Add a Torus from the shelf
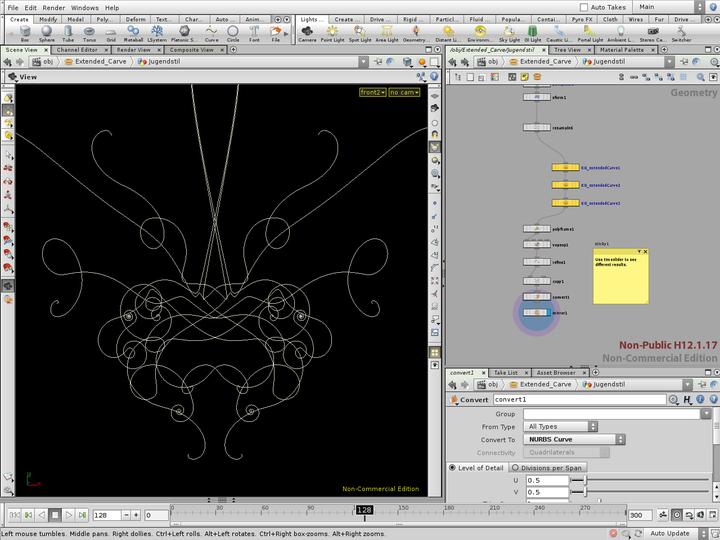Image resolution: width=720 pixels, height=540 pixels. coord(89,33)
